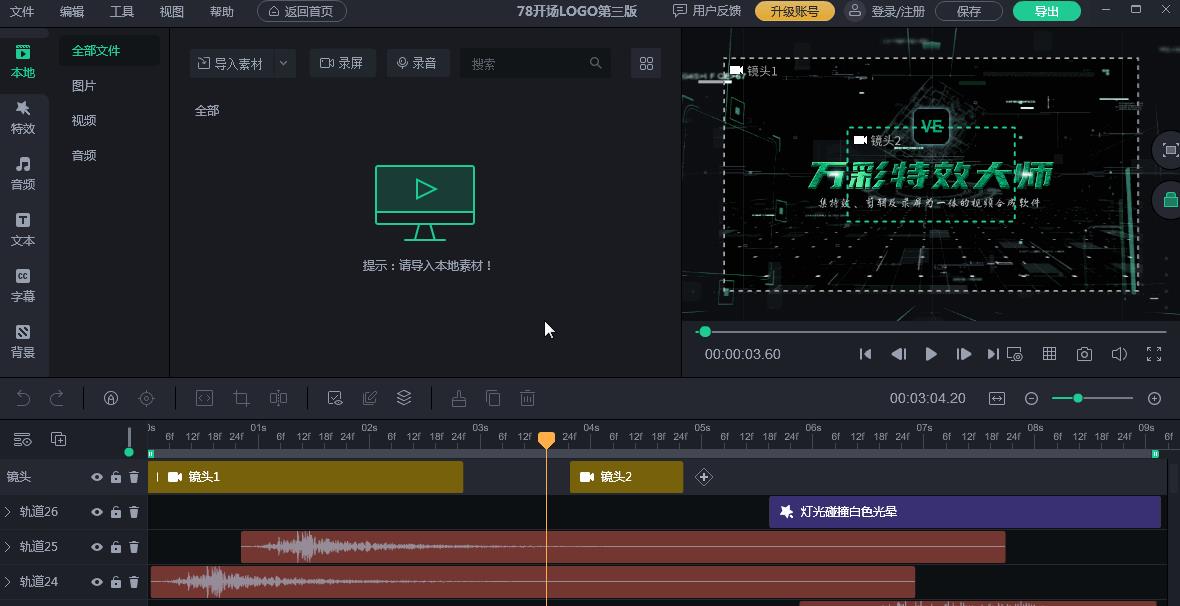The image size is (1180, 606).
Task: Add a new track icon
Action: (x=58, y=439)
